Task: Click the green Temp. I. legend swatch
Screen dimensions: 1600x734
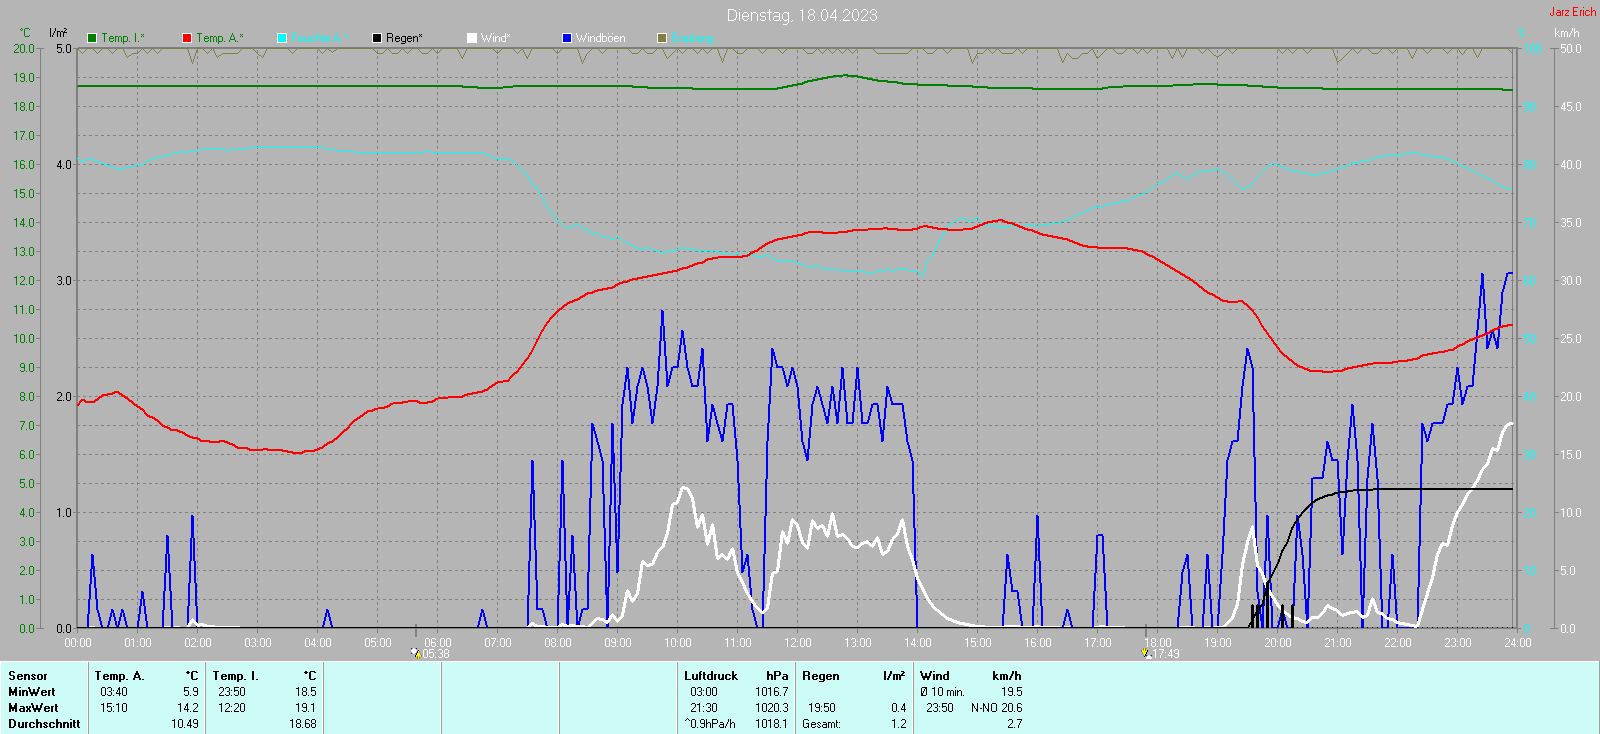Action: [x=92, y=38]
